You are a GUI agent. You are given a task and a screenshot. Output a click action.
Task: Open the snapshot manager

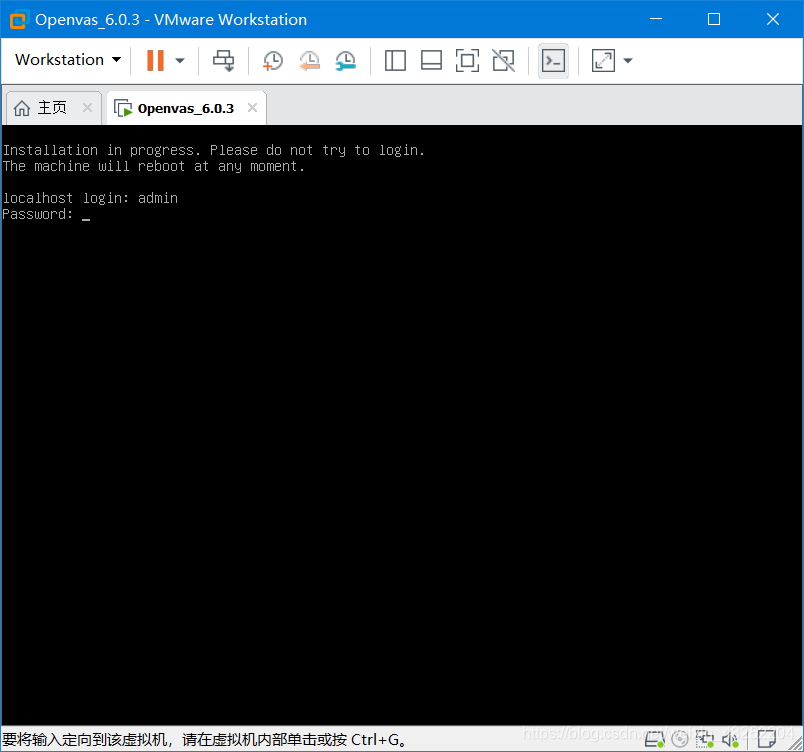click(x=346, y=60)
